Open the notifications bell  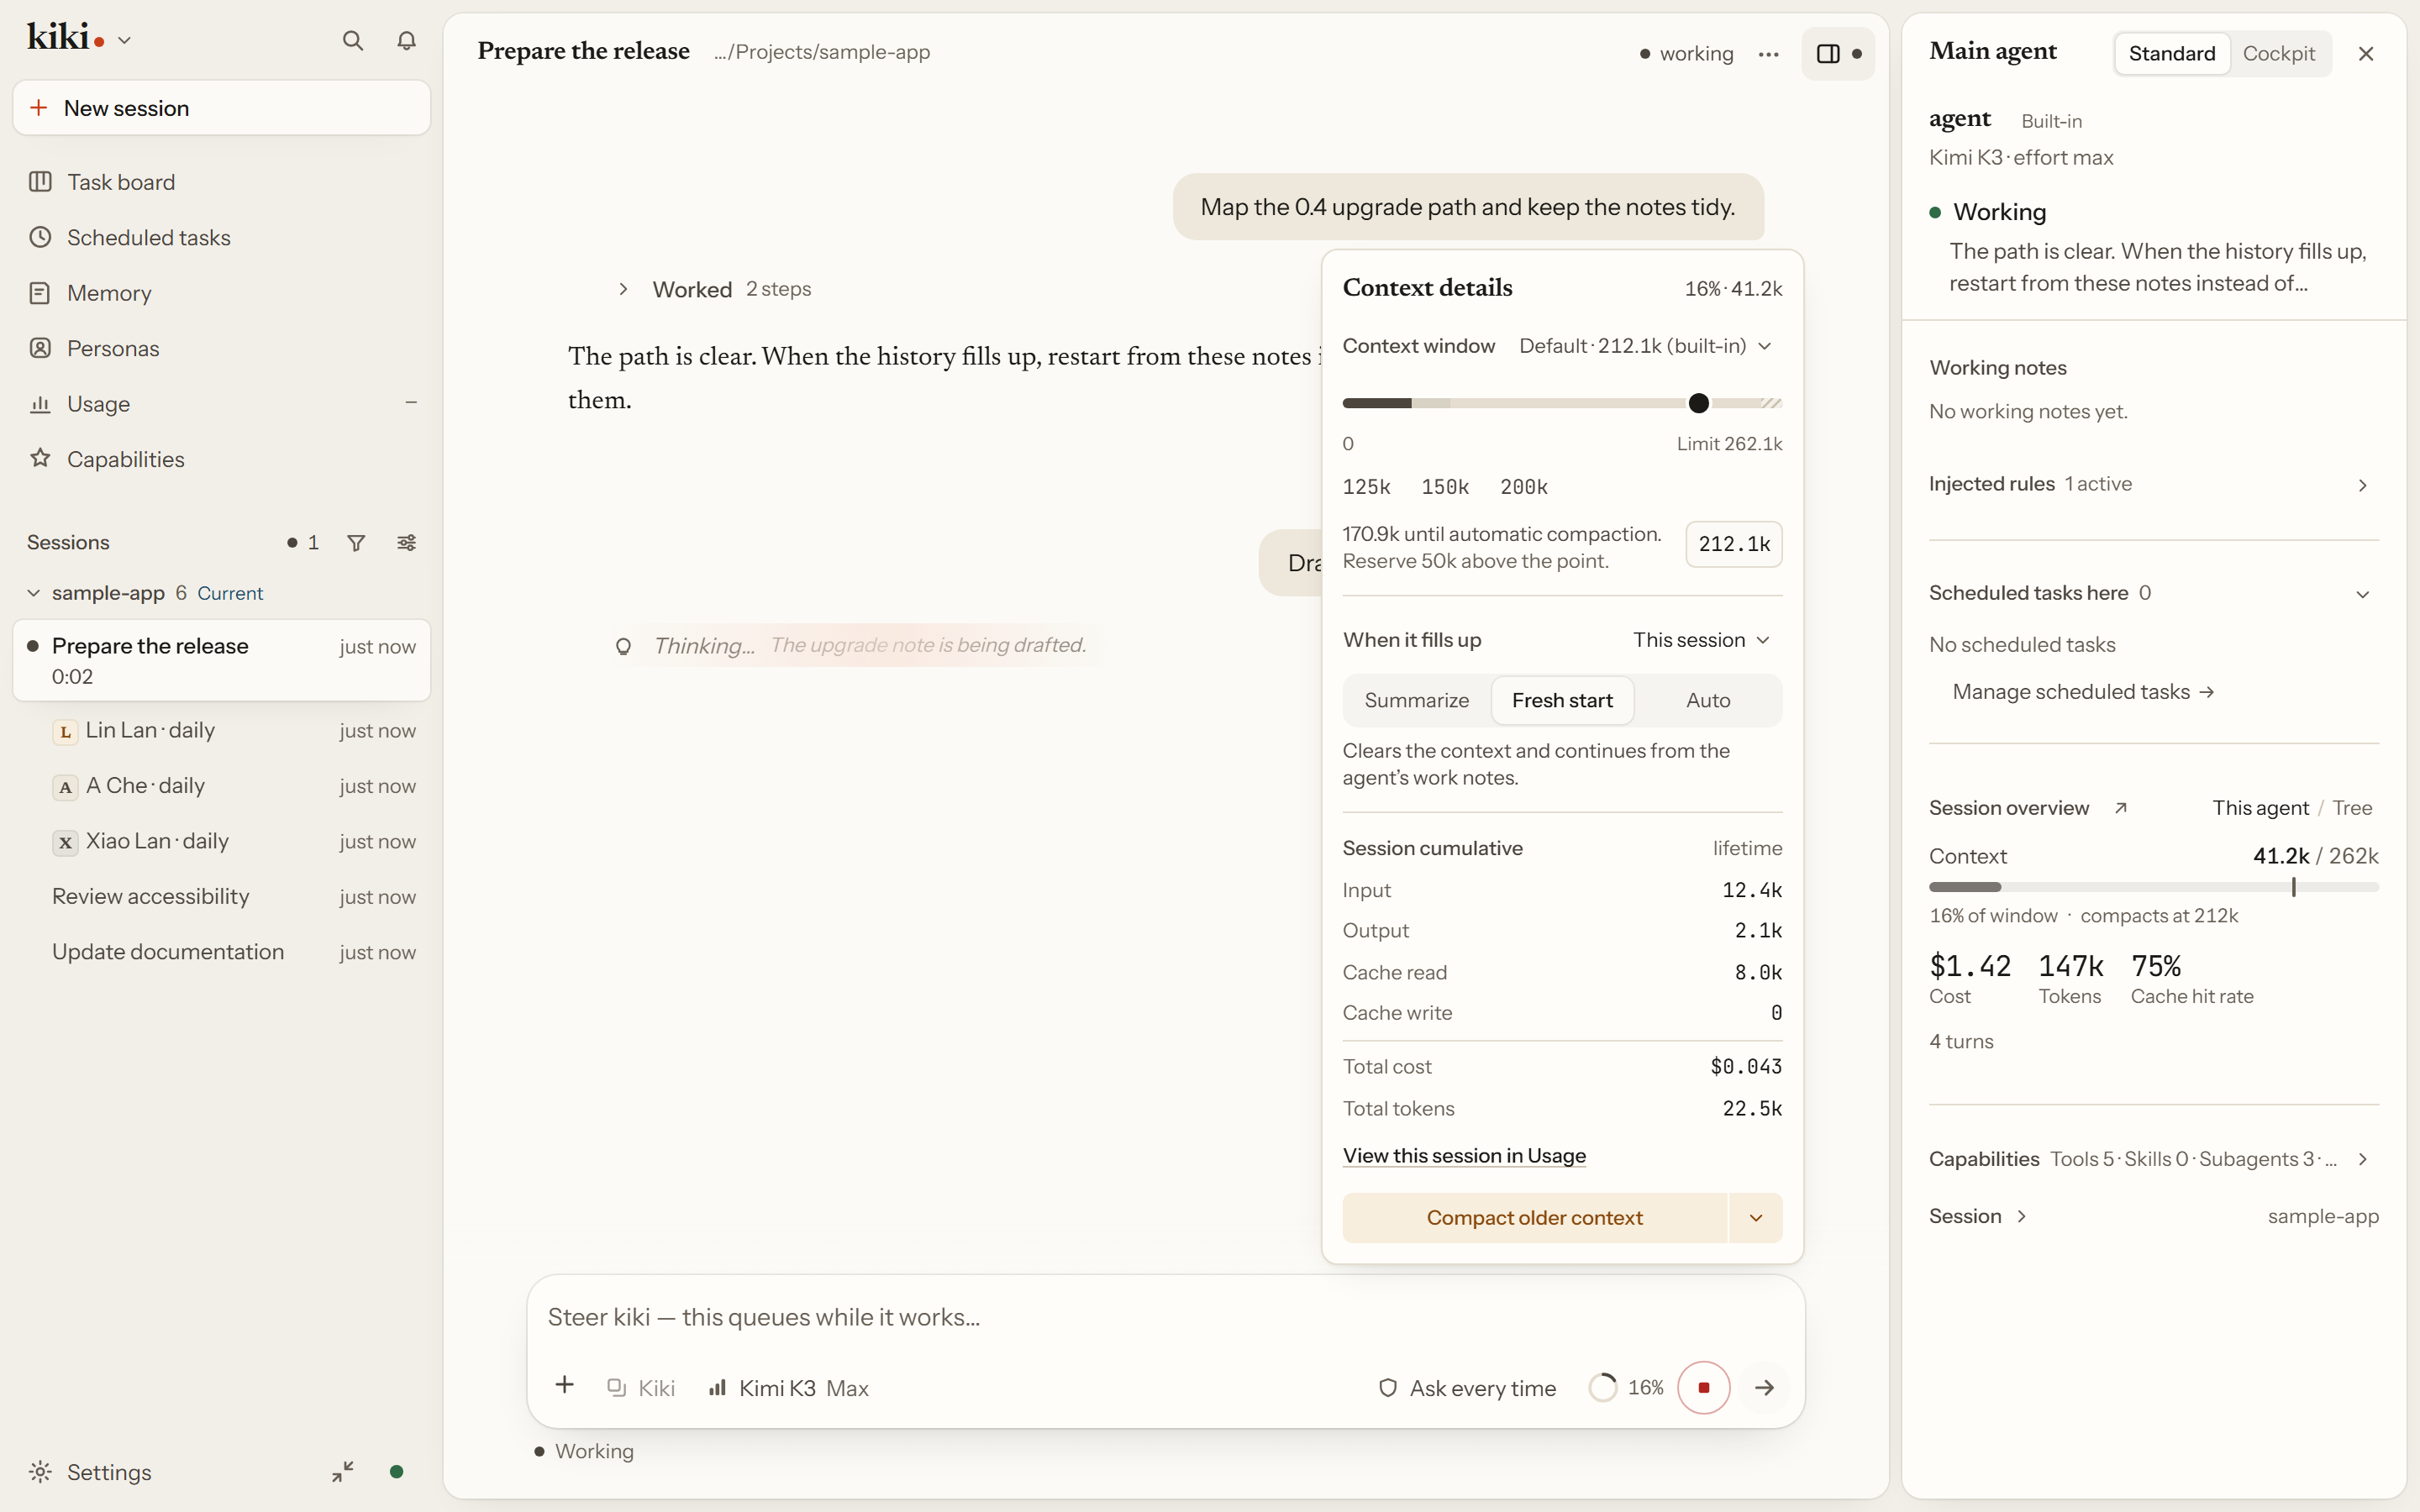coord(406,41)
